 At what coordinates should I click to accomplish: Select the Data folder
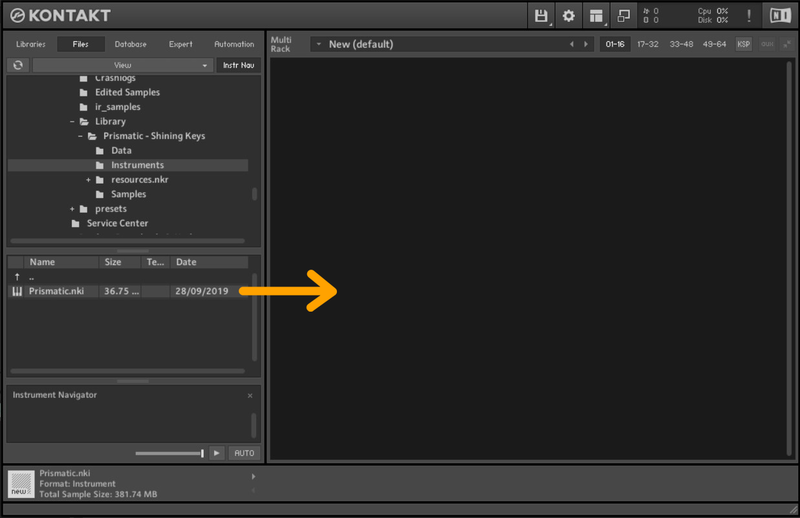[121, 151]
